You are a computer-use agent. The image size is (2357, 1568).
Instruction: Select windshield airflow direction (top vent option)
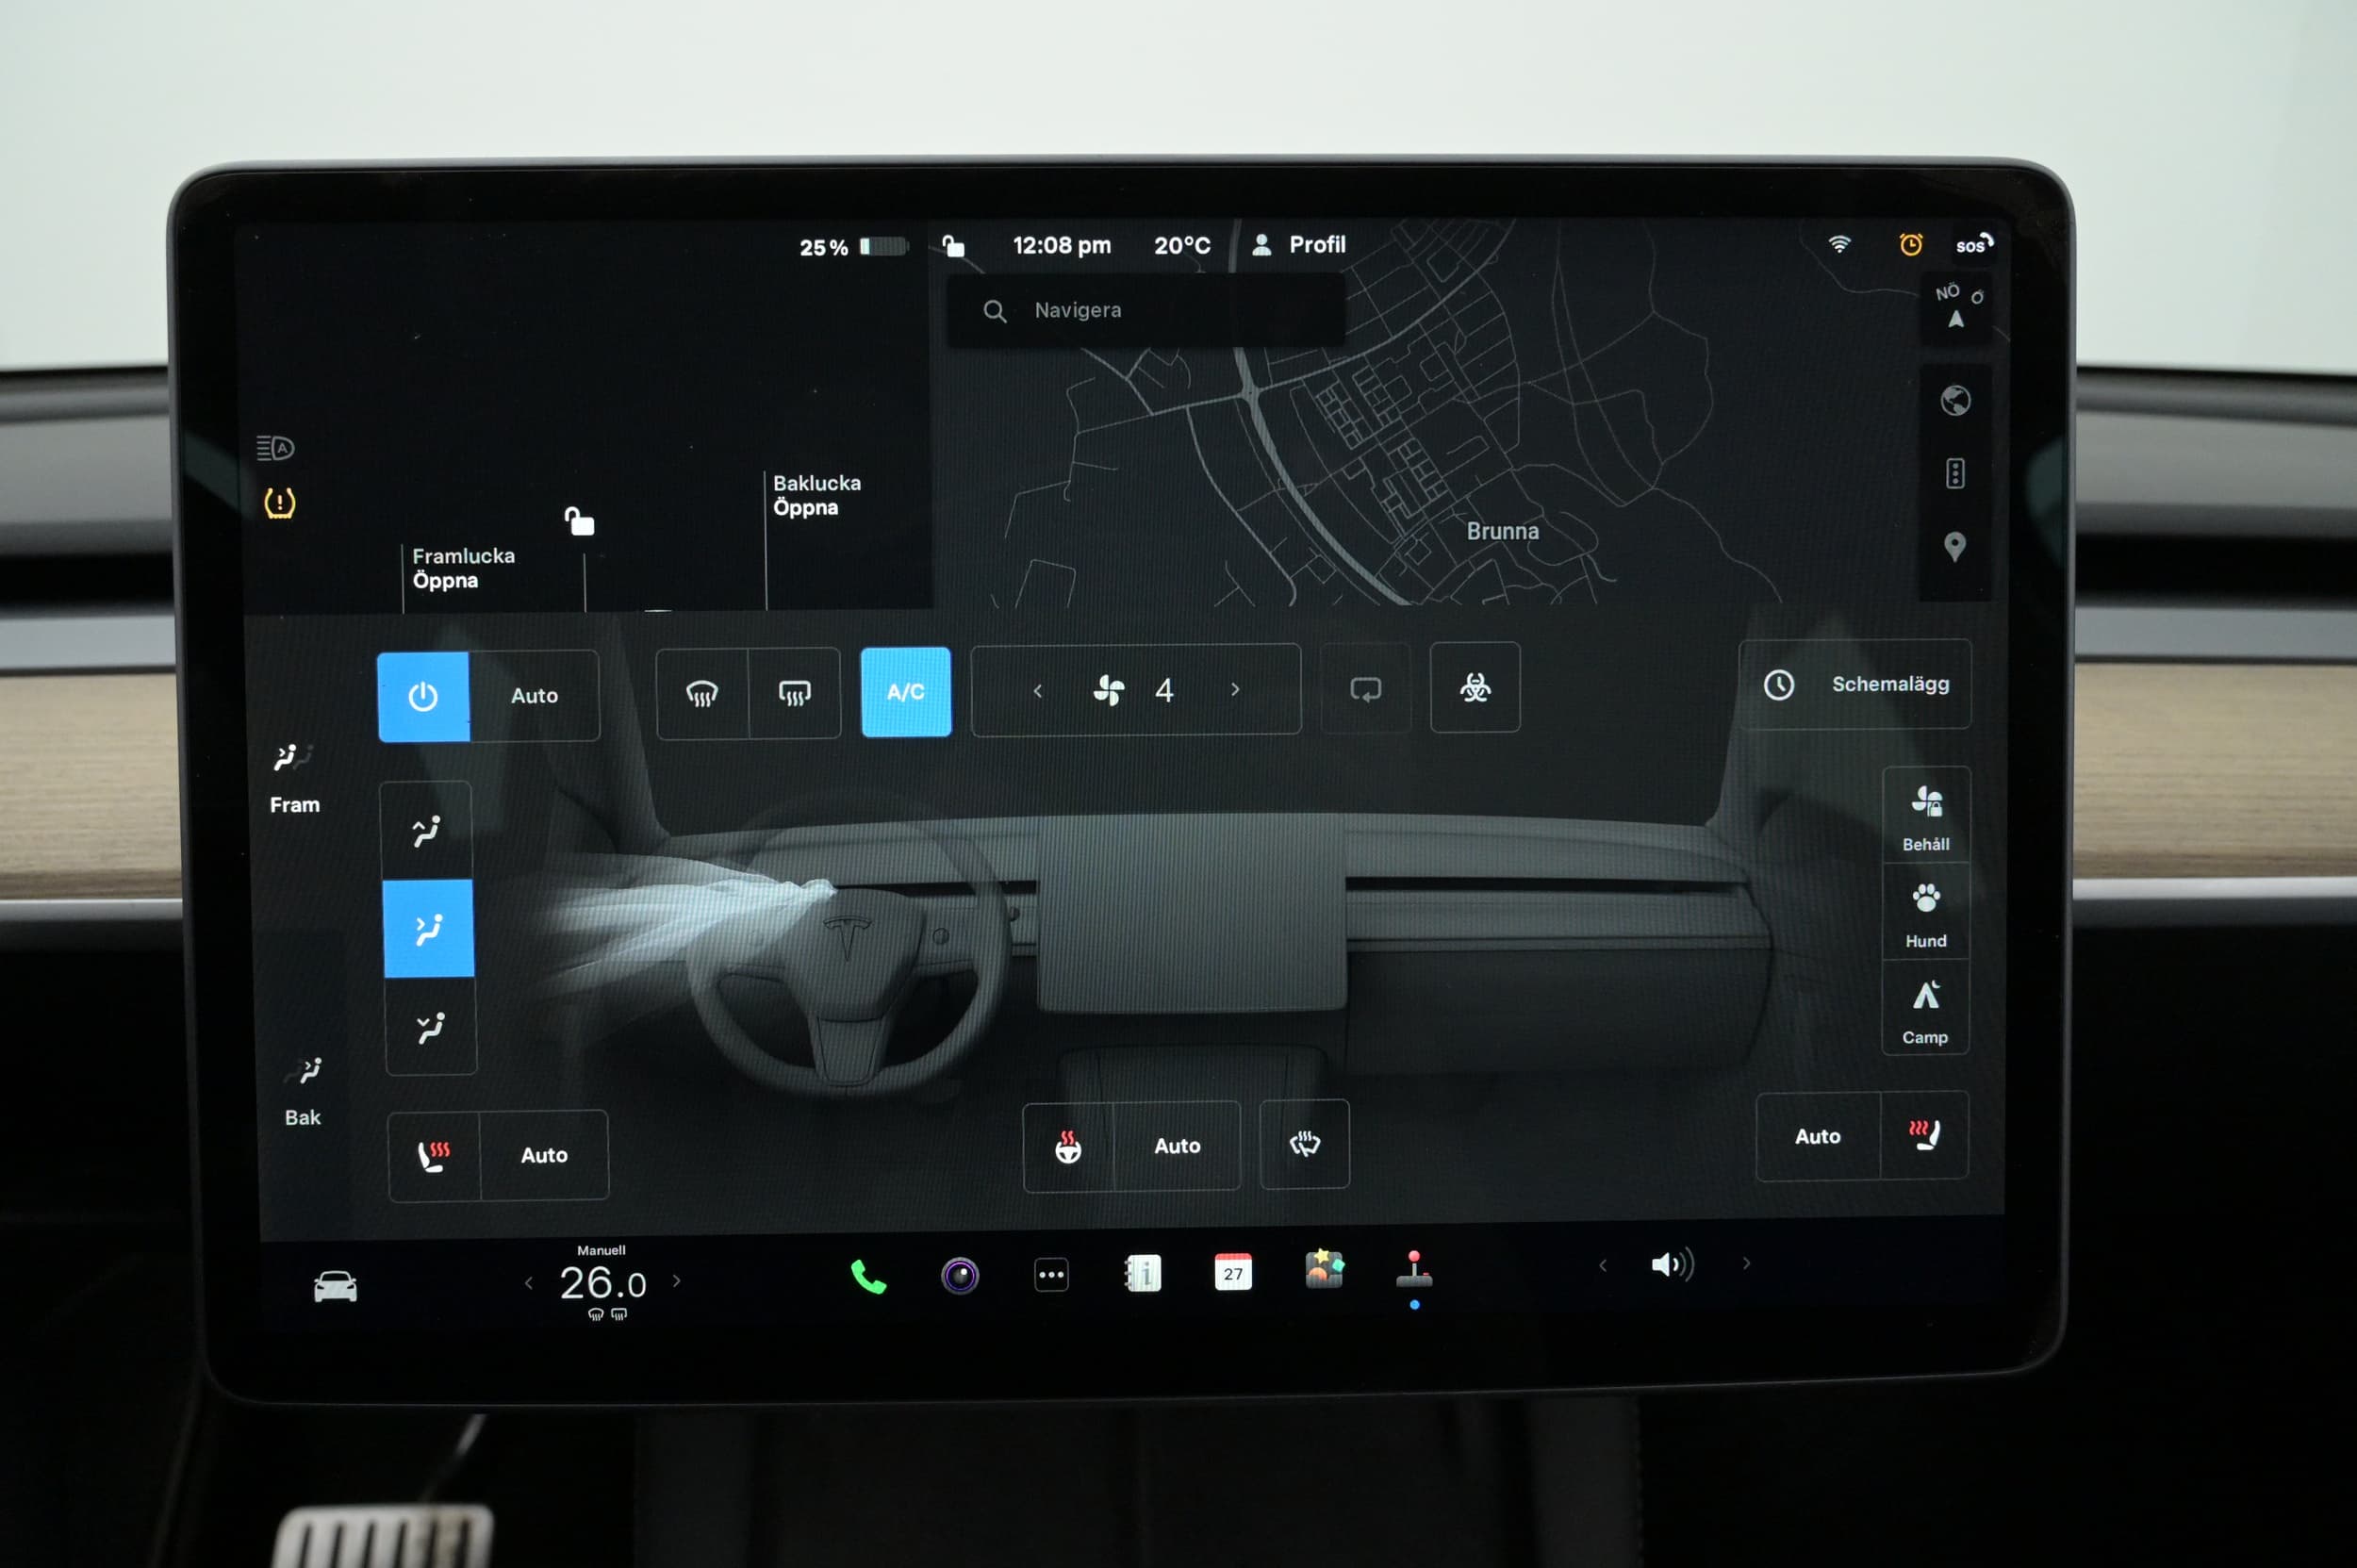click(426, 830)
